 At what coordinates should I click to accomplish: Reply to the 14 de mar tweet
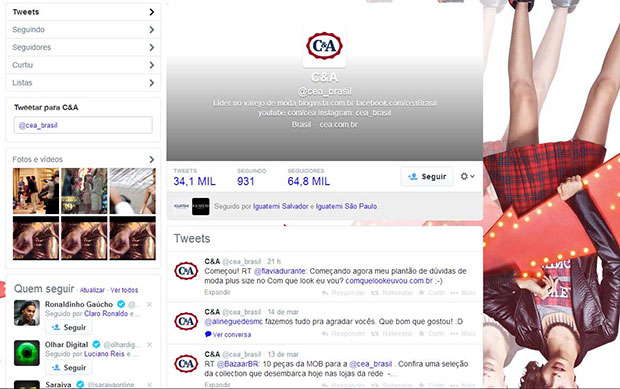343,334
